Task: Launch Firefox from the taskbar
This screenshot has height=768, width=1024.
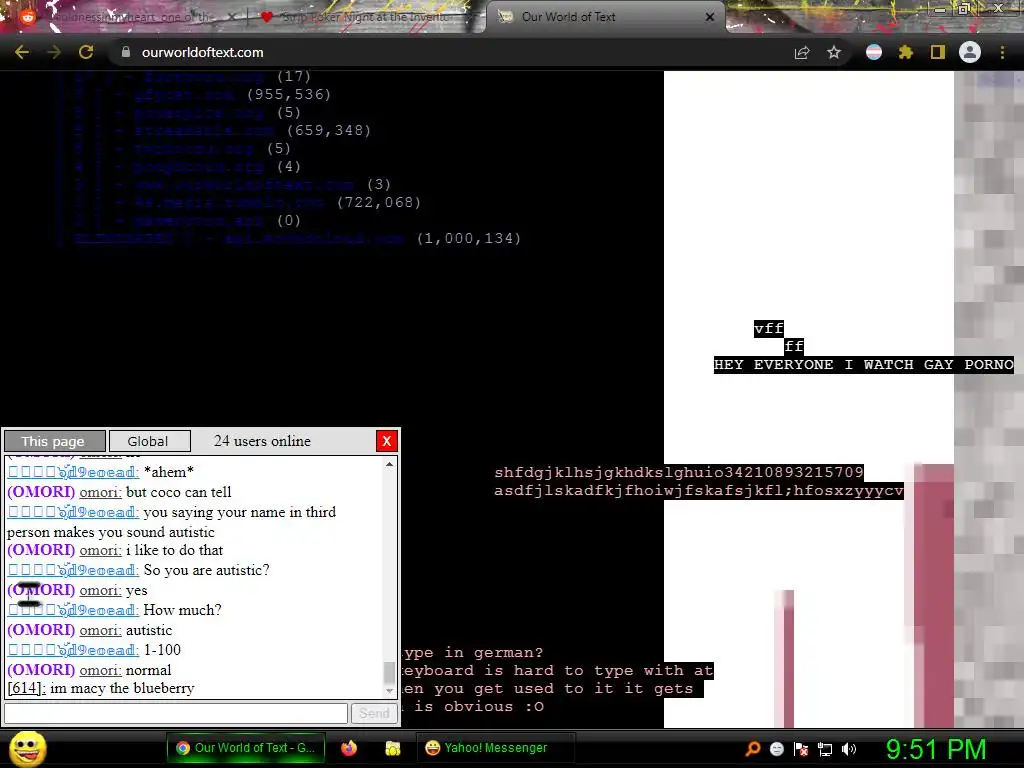Action: click(349, 748)
